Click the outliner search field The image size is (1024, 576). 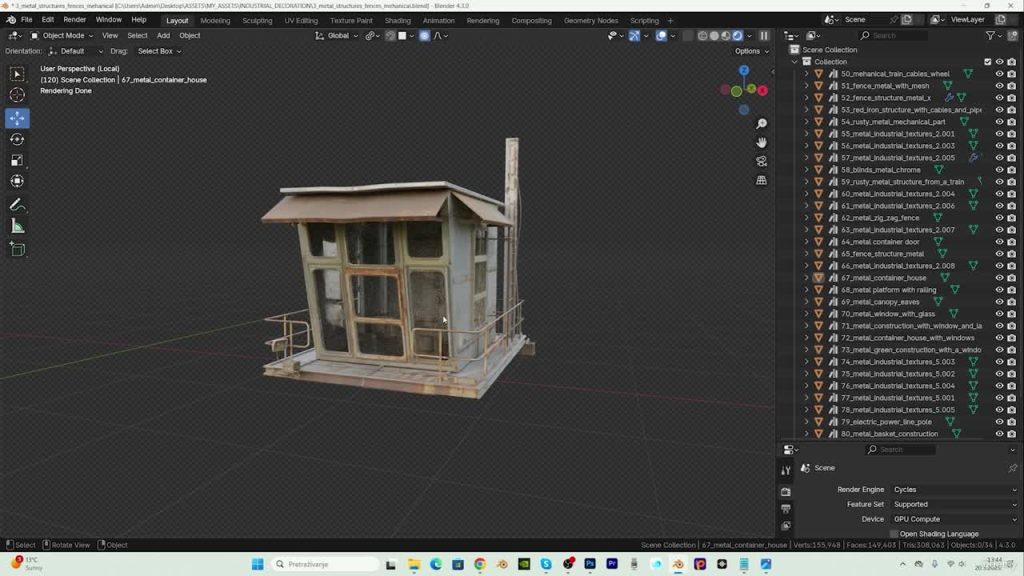(x=895, y=35)
